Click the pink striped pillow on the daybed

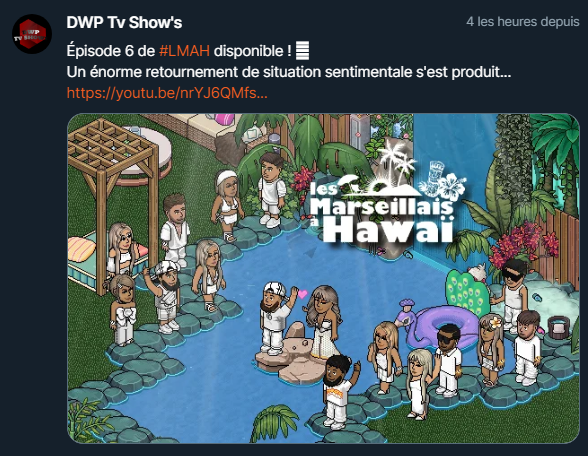pos(81,249)
